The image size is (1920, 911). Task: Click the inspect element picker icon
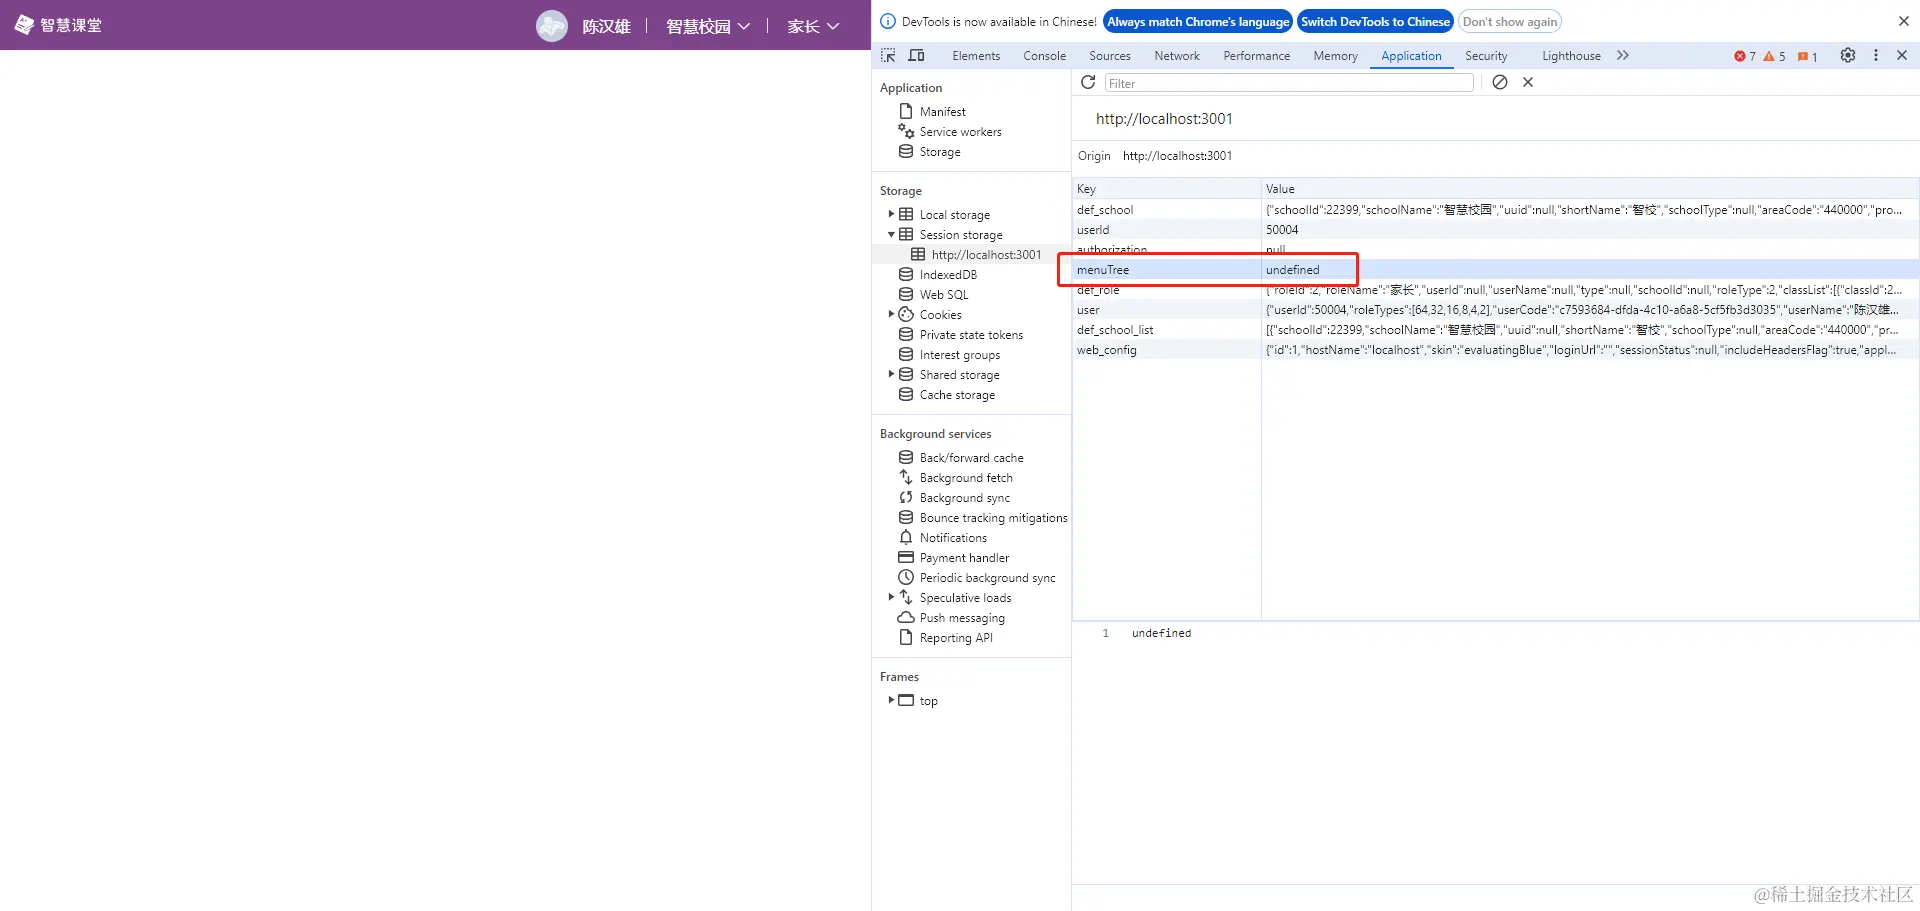pos(888,56)
